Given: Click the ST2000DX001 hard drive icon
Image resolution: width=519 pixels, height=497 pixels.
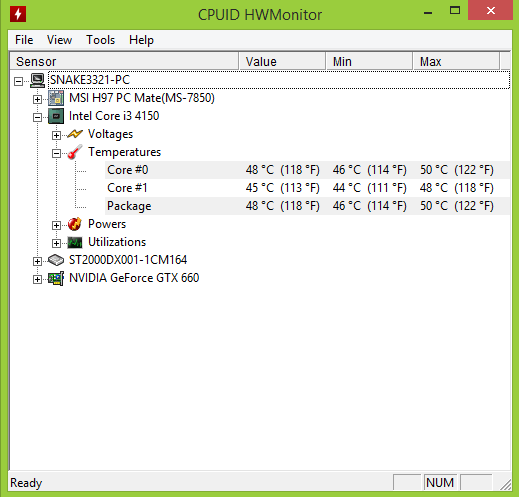Looking at the screenshot, I should pos(56,260).
